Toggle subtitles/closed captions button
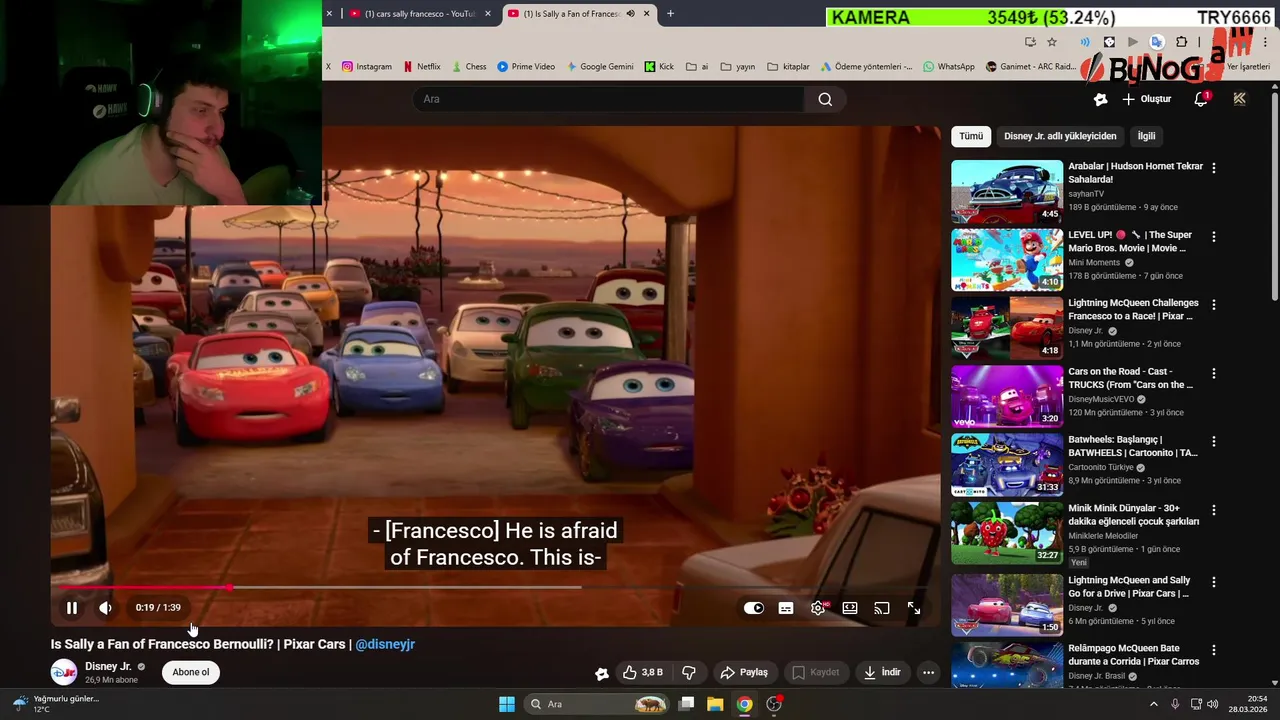This screenshot has width=1280, height=720. pos(786,608)
